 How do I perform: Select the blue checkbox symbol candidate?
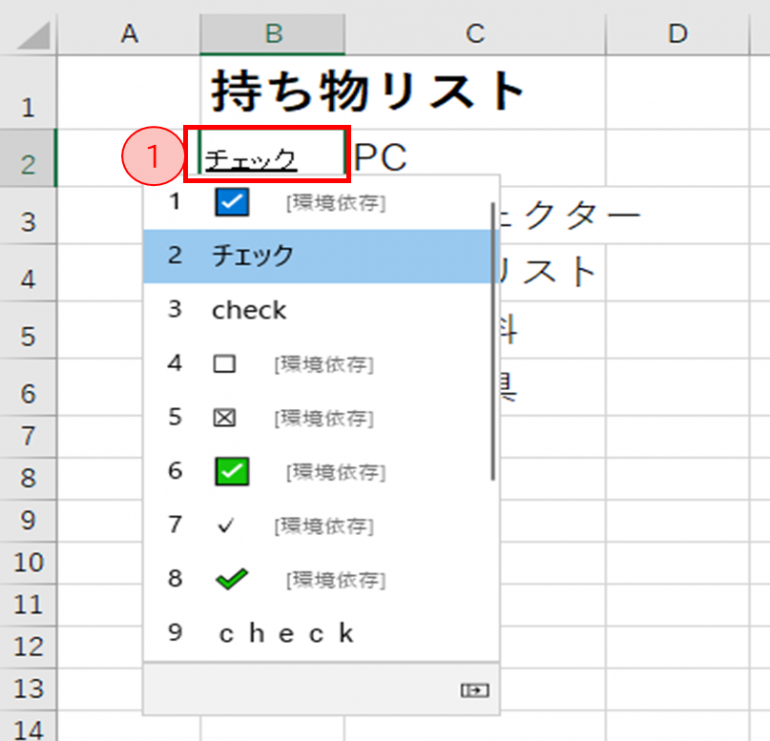click(x=232, y=203)
